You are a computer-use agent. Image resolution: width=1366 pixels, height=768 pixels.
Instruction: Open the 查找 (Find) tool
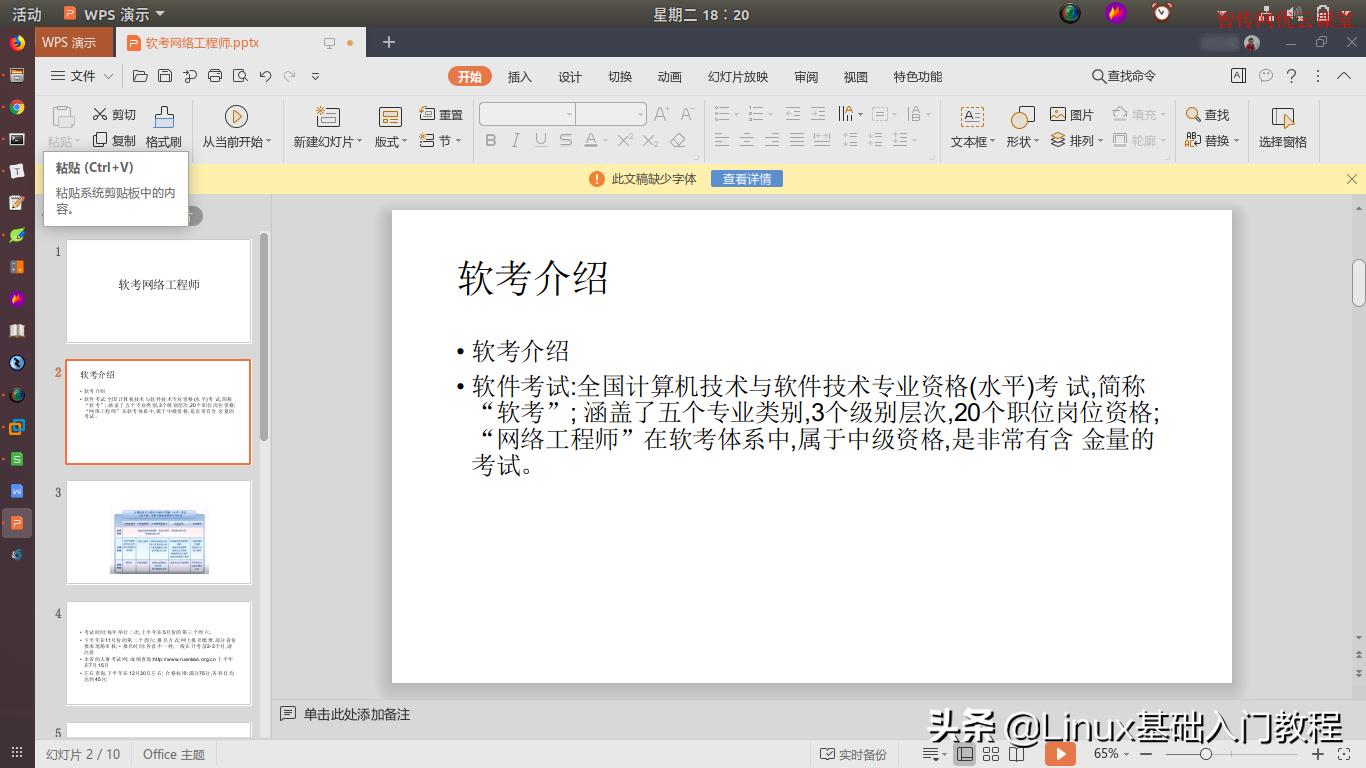click(1209, 114)
